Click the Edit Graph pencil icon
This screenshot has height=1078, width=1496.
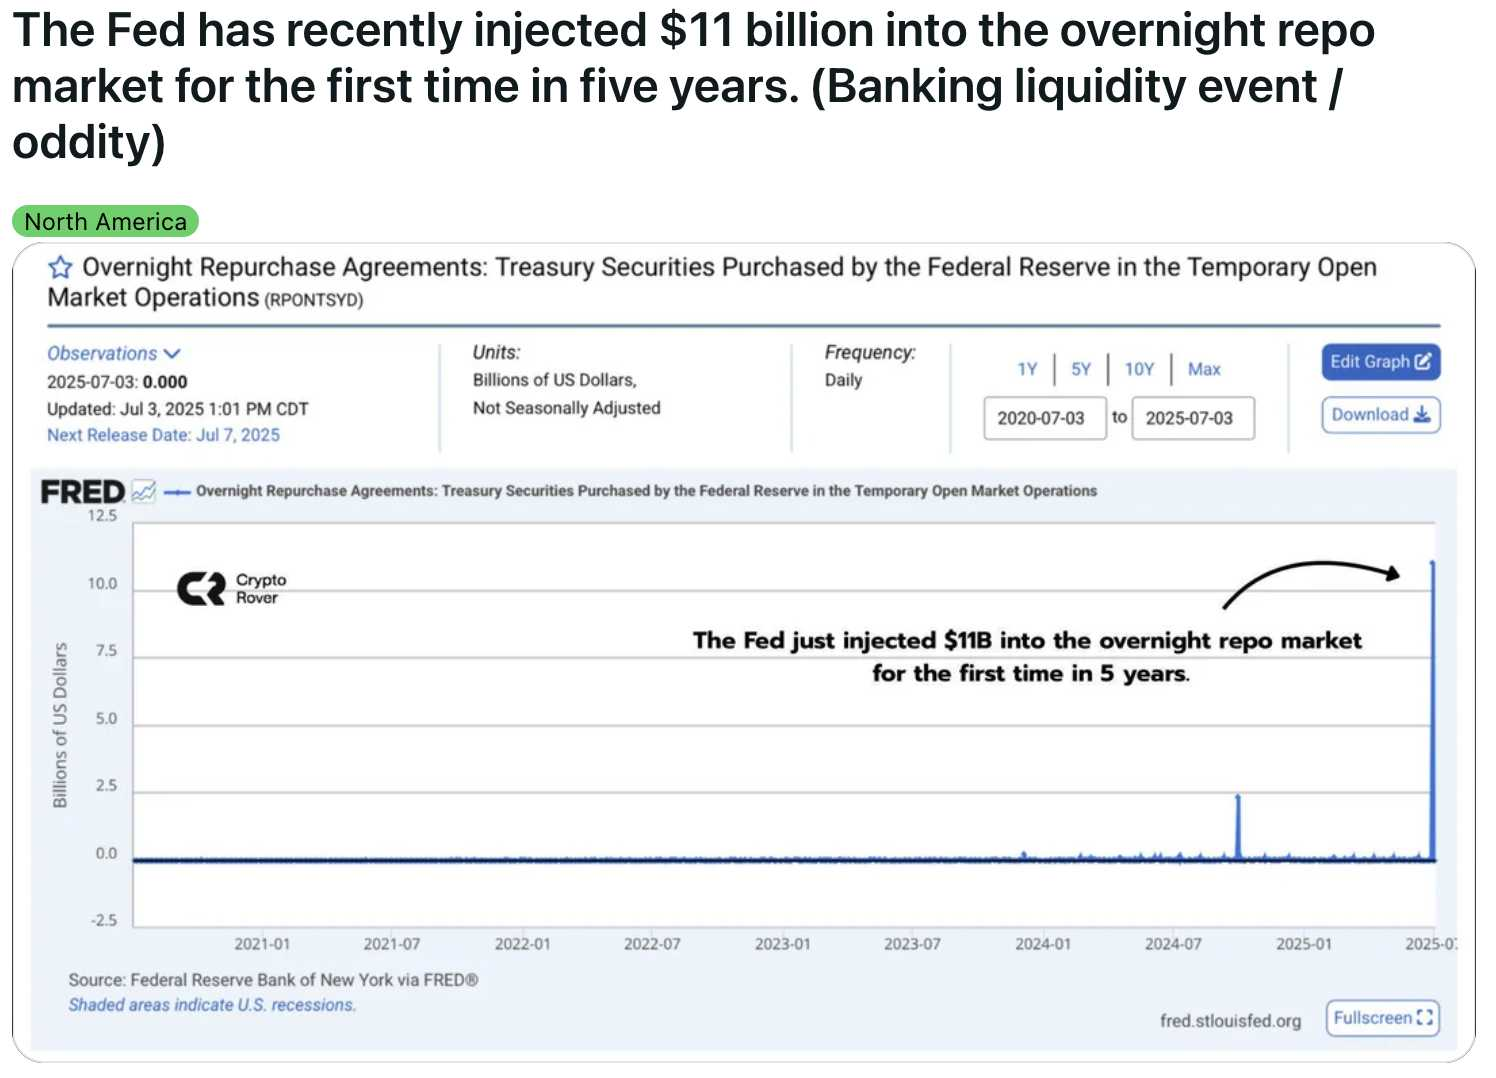coord(1424,362)
